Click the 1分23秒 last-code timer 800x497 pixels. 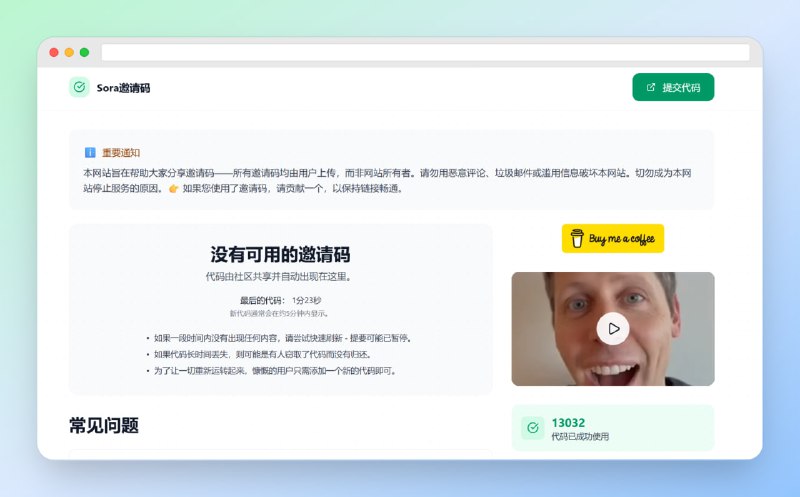tap(306, 300)
